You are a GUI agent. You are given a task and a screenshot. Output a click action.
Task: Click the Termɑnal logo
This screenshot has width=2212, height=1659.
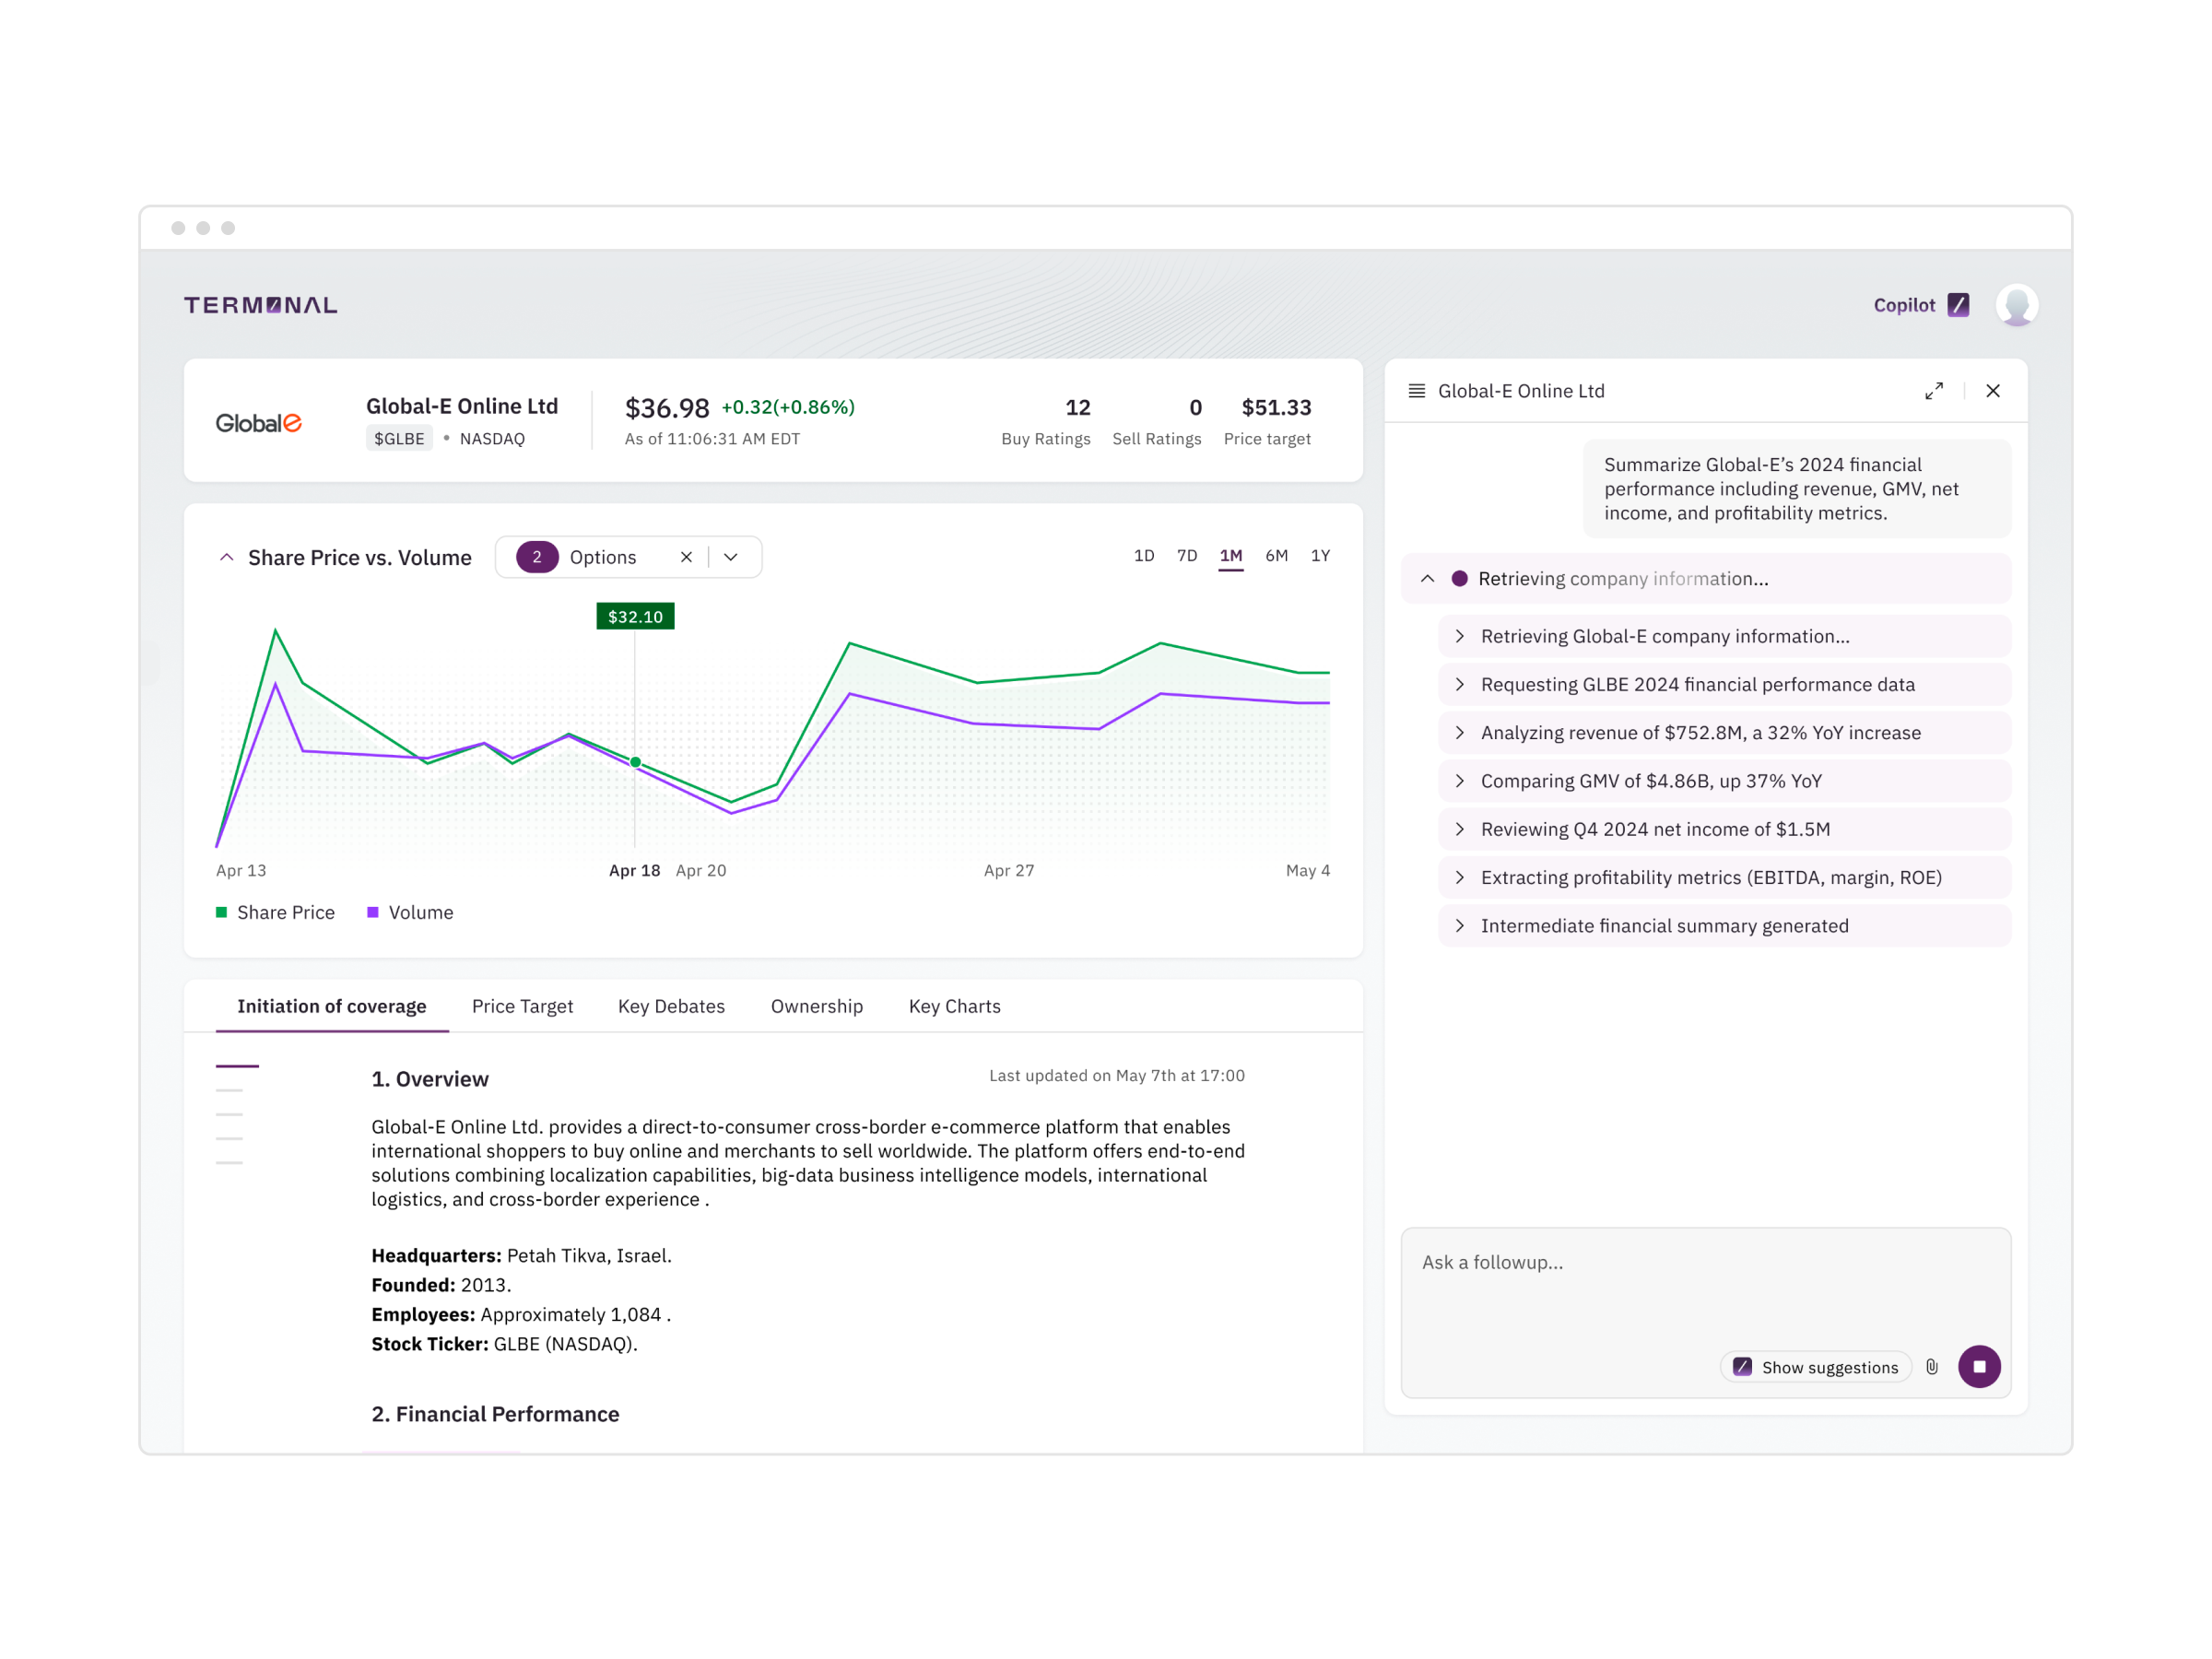tap(260, 305)
